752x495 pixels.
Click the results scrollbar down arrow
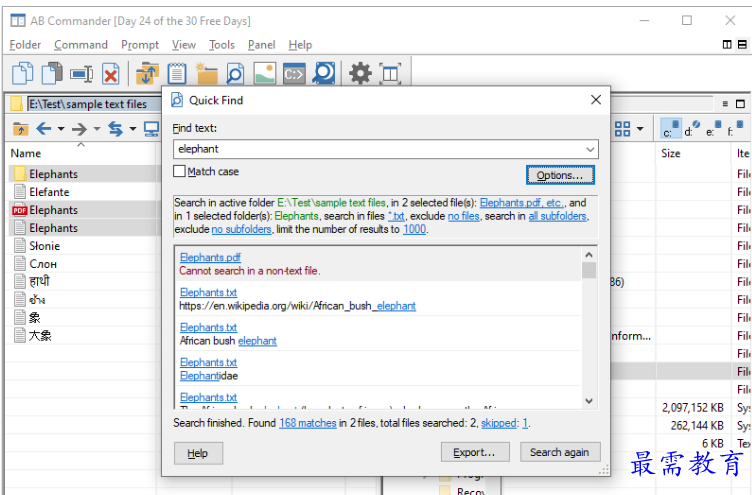tap(589, 401)
